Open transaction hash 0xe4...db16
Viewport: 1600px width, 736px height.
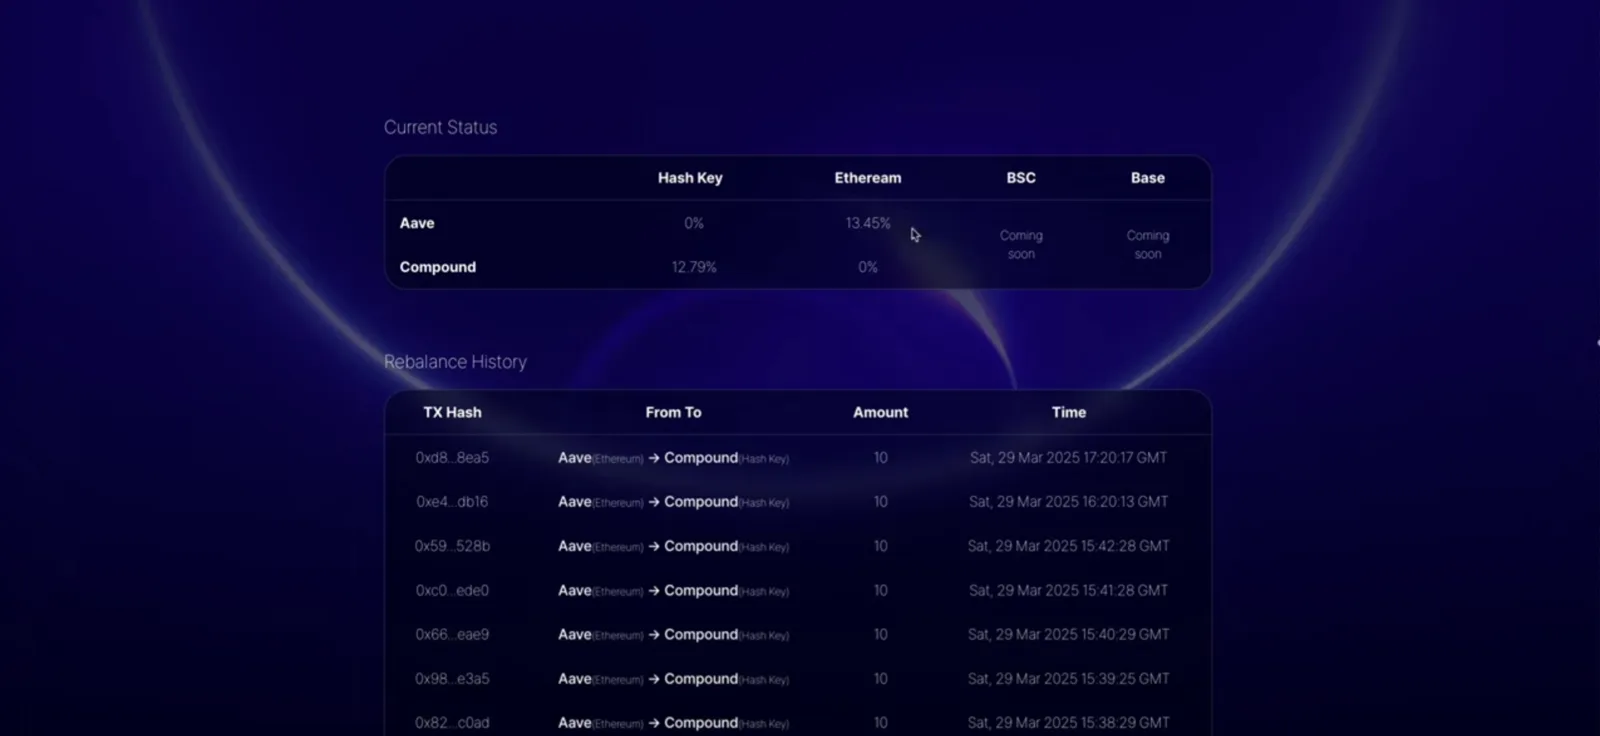tap(452, 502)
